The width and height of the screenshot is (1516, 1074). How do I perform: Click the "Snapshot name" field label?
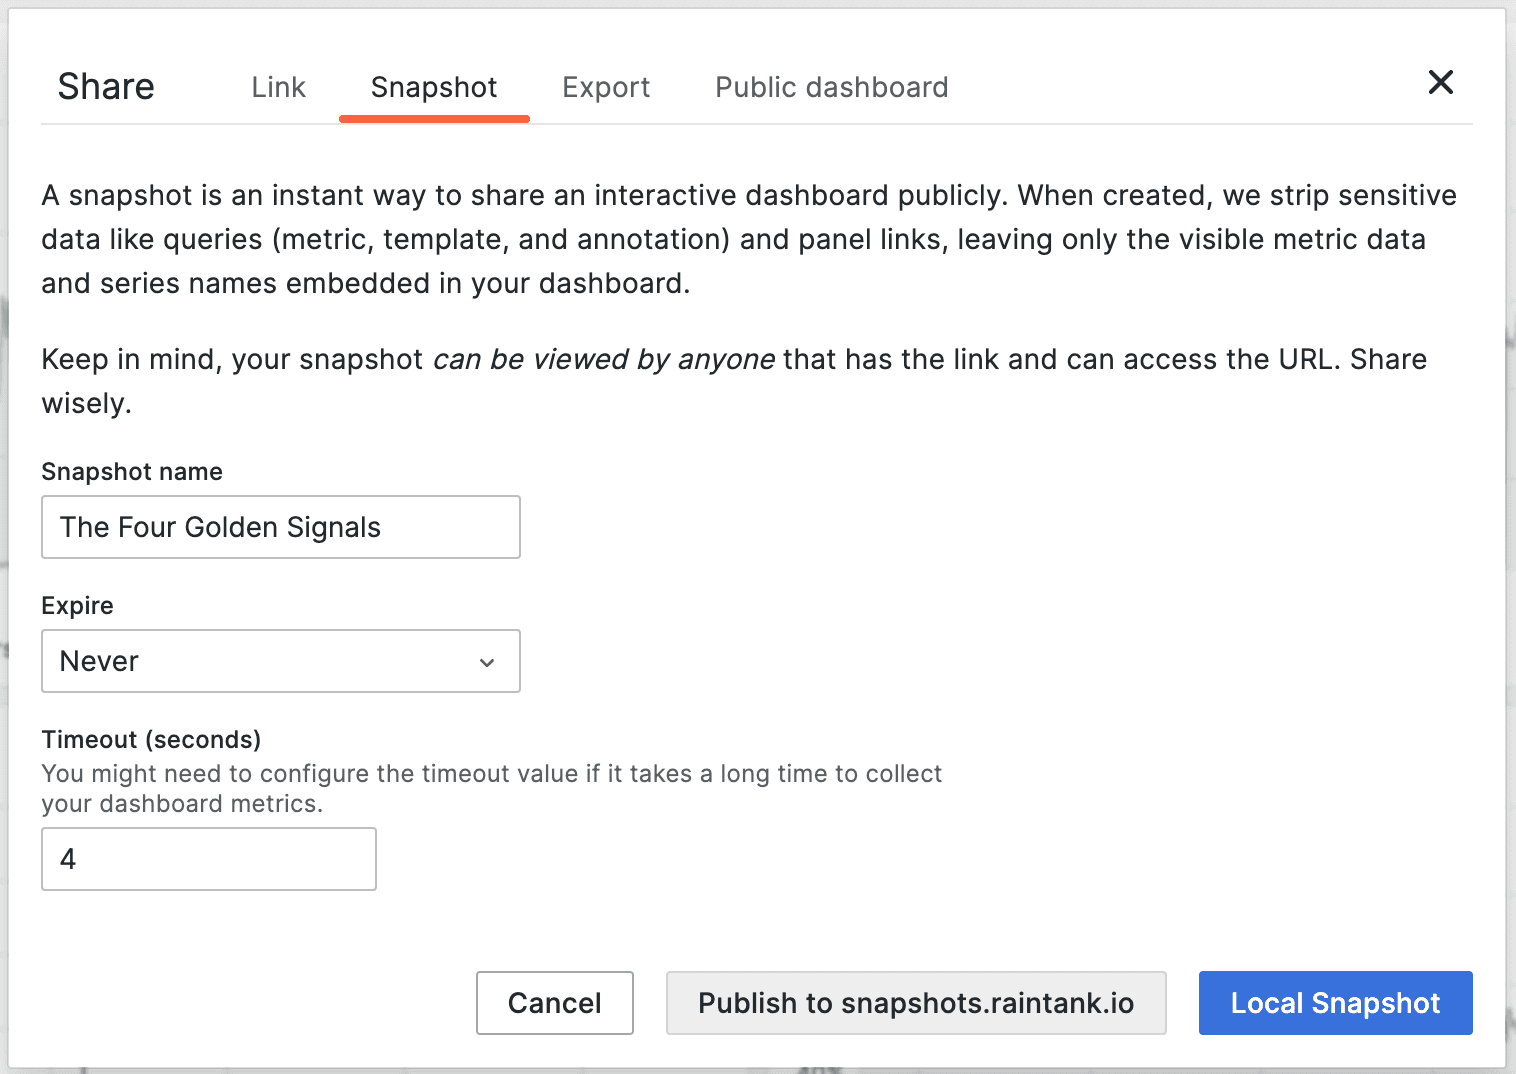pyautogui.click(x=132, y=472)
